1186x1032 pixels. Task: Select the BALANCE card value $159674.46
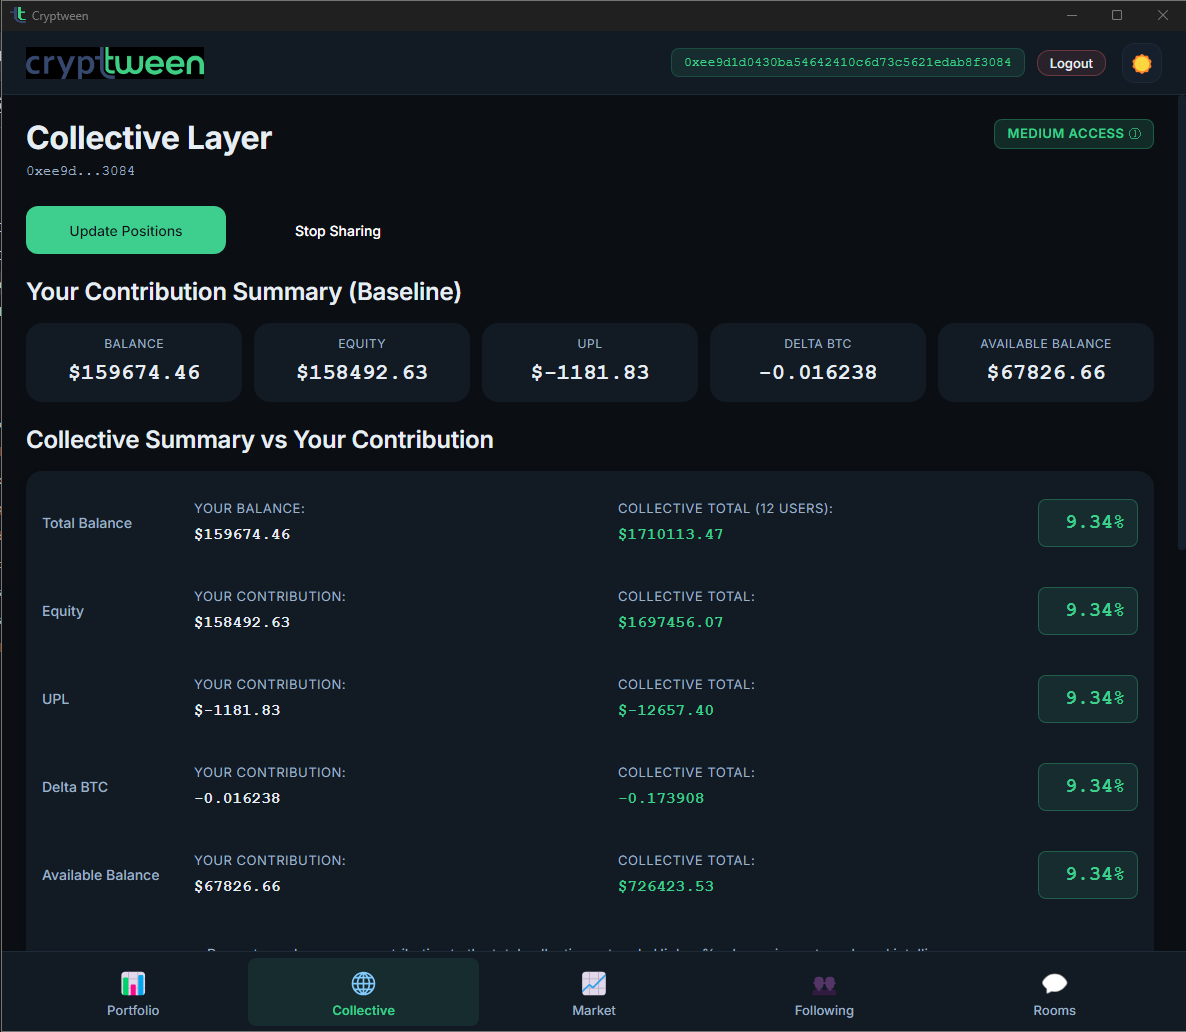coord(134,372)
